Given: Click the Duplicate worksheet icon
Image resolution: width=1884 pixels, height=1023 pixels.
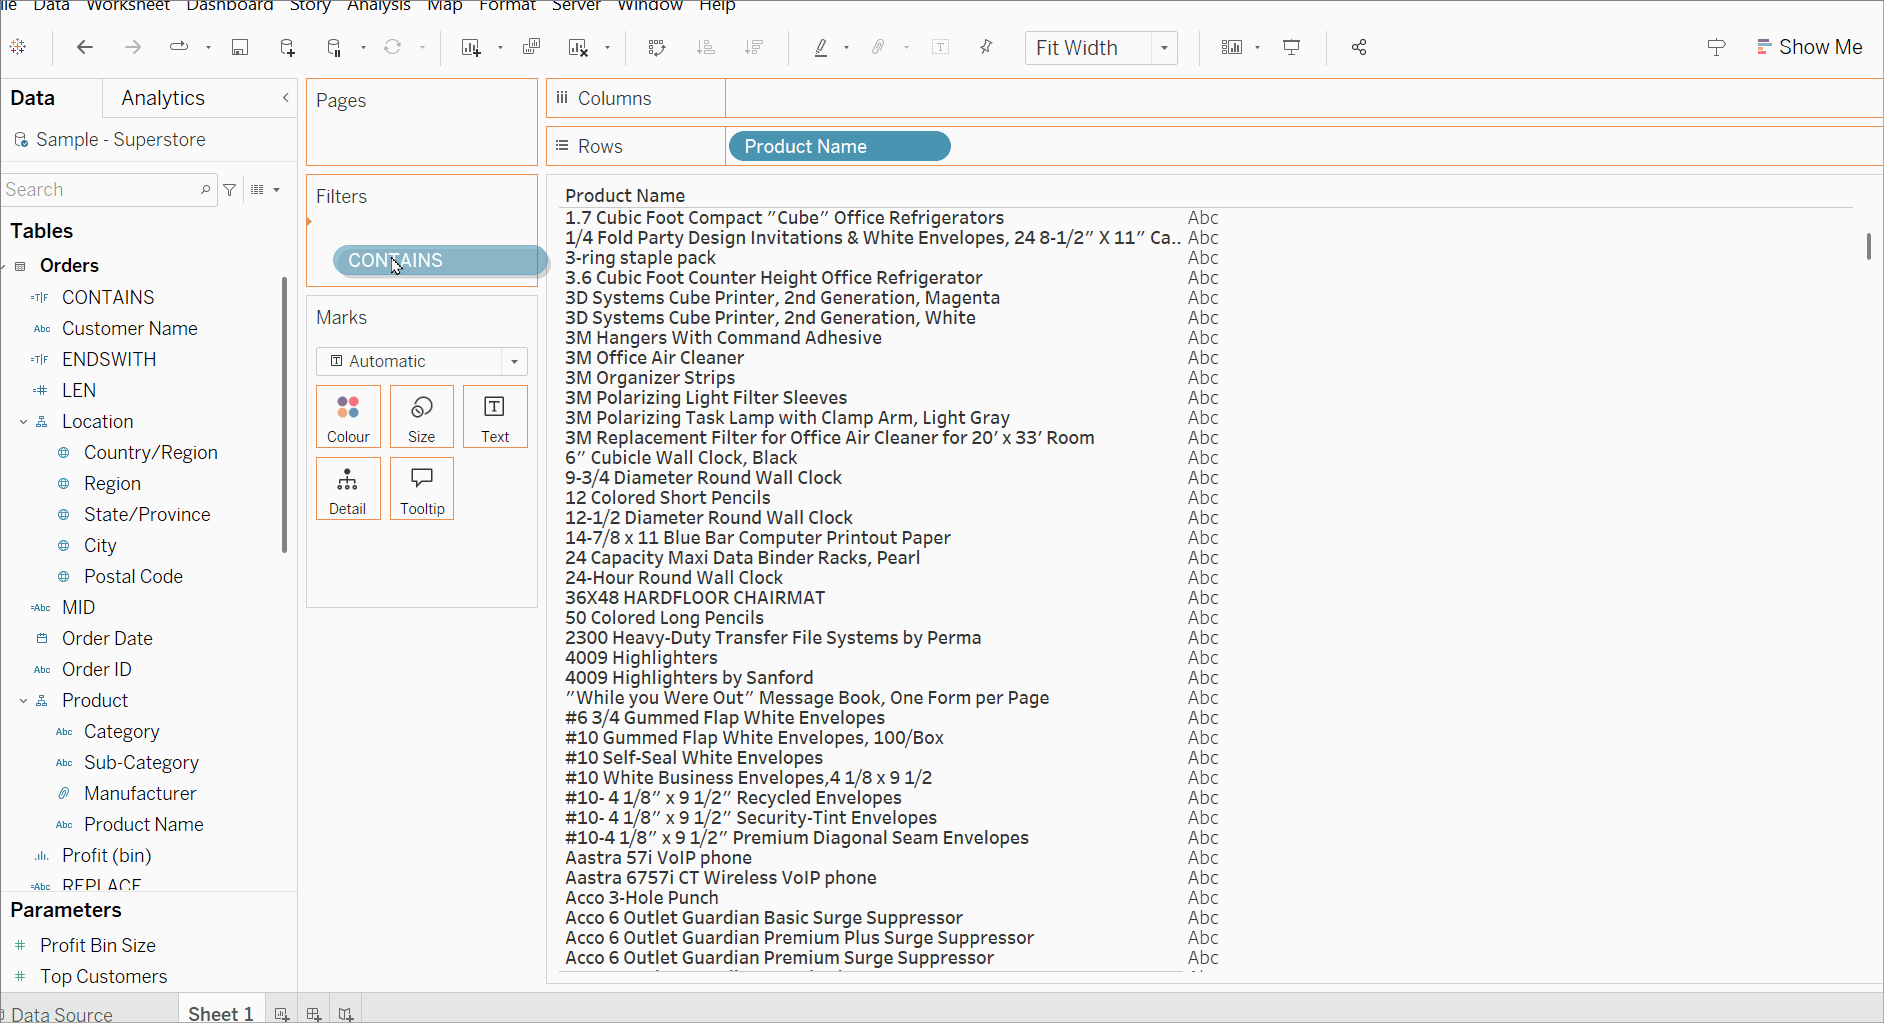Looking at the screenshot, I should pyautogui.click(x=531, y=47).
